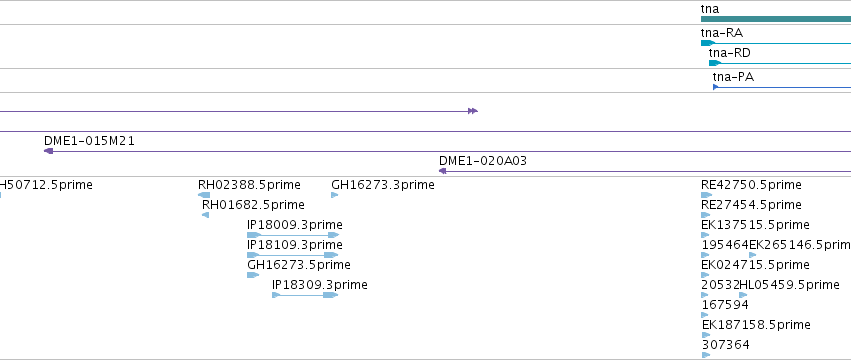Select the EK024715.5prime feature label

click(755, 265)
